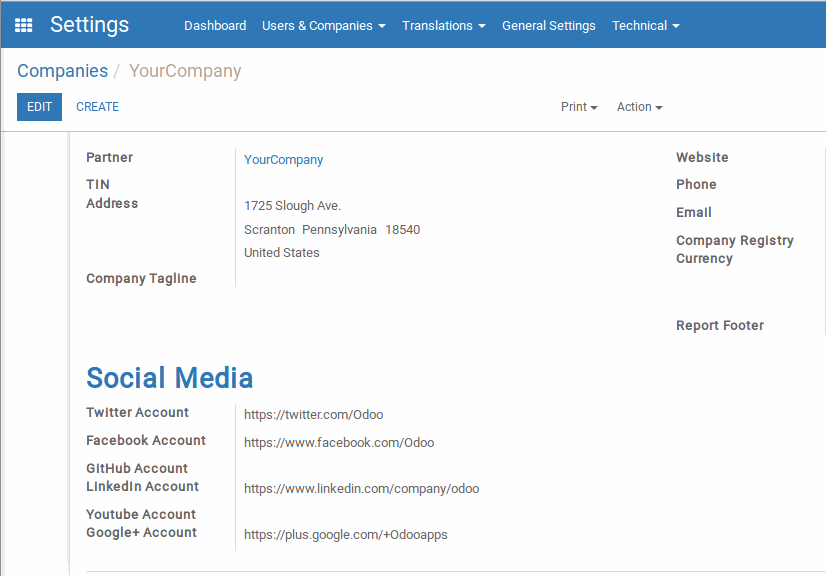Open the Dashboard menu

tap(215, 26)
